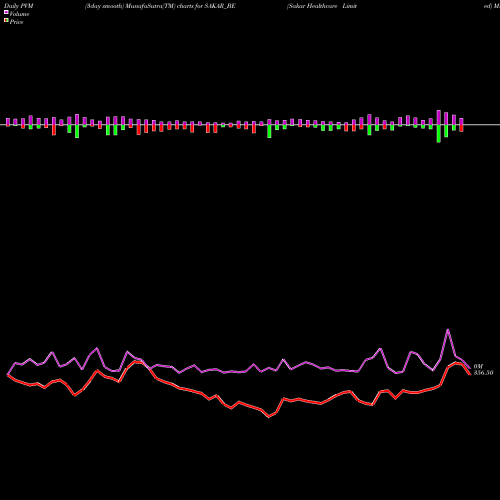
Task: Click the 'Price' legend label
Action: pos(16,22)
